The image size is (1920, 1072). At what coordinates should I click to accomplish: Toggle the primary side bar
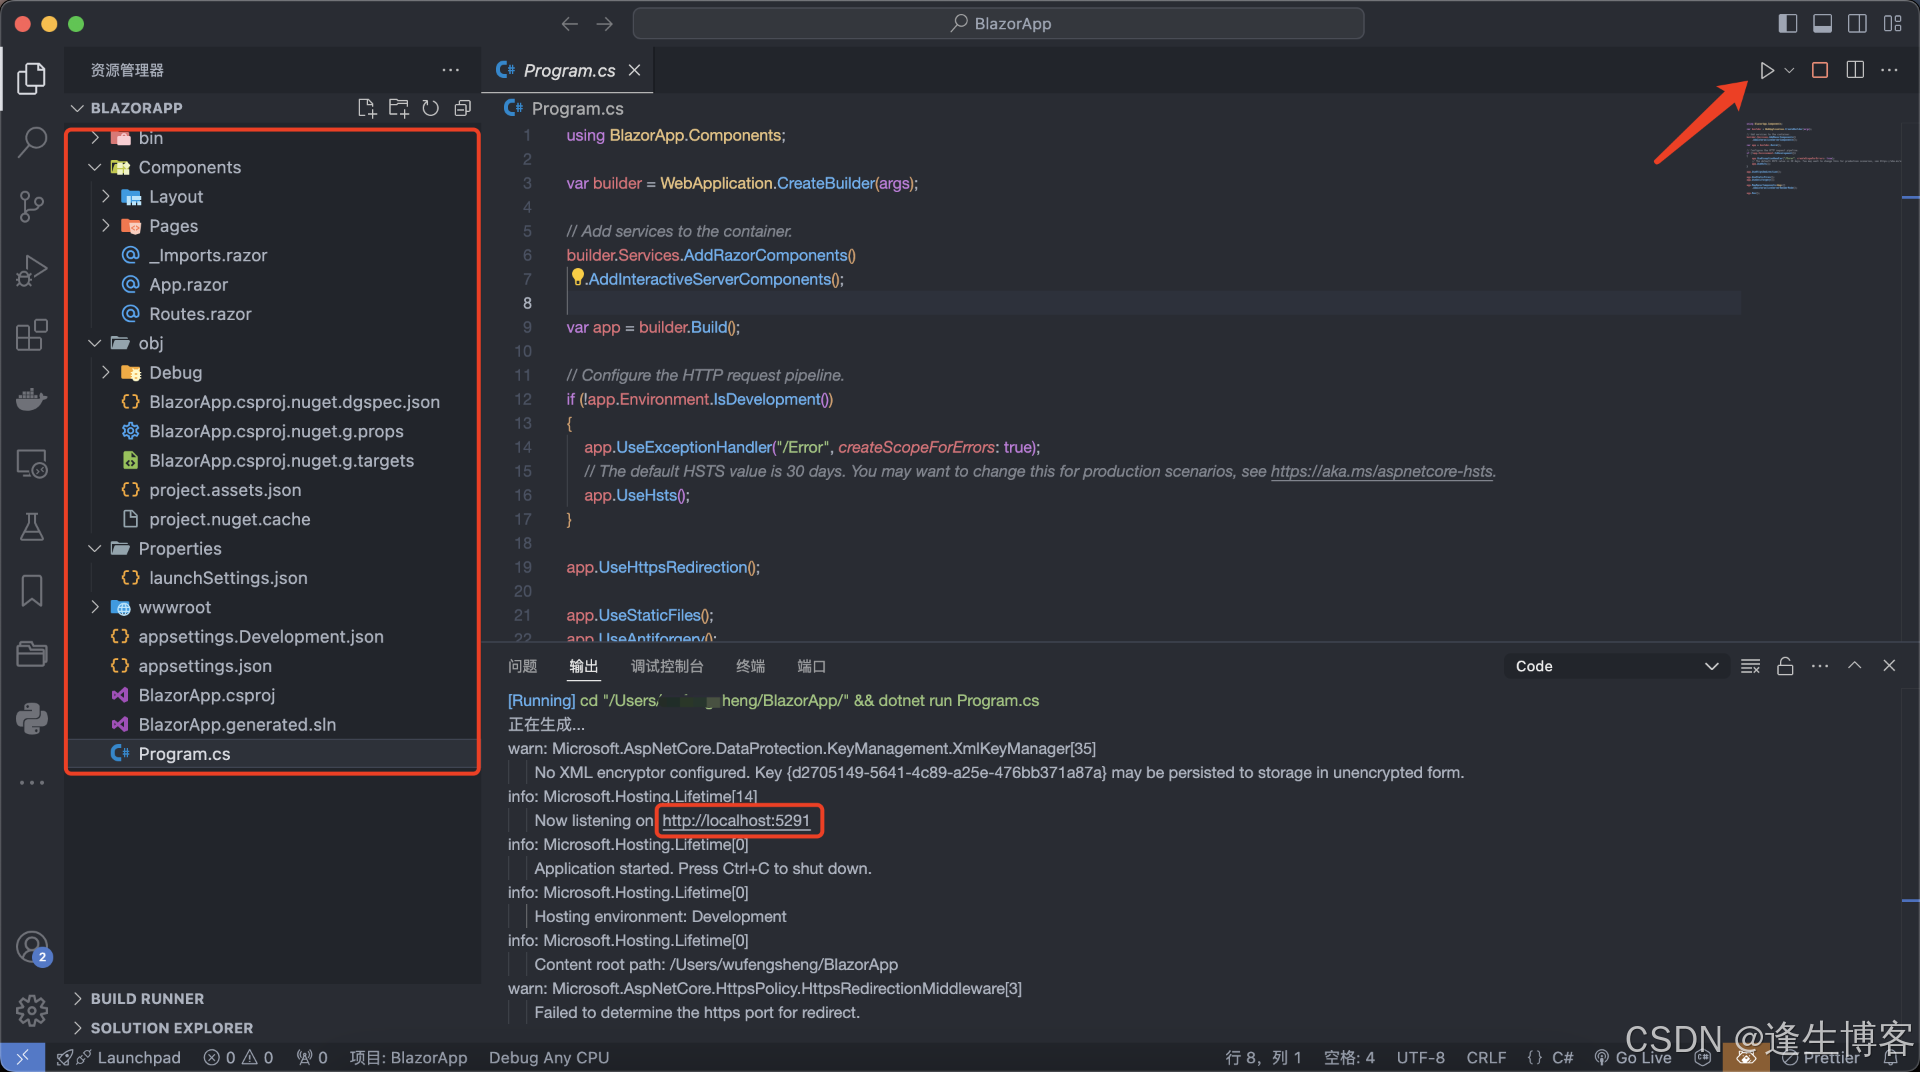[x=1788, y=23]
